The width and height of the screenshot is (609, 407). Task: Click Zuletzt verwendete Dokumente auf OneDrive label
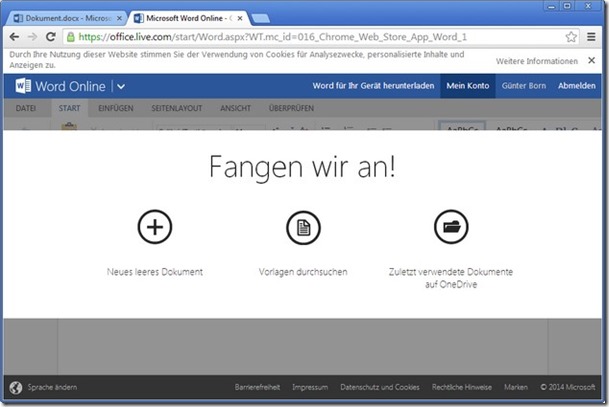(451, 278)
